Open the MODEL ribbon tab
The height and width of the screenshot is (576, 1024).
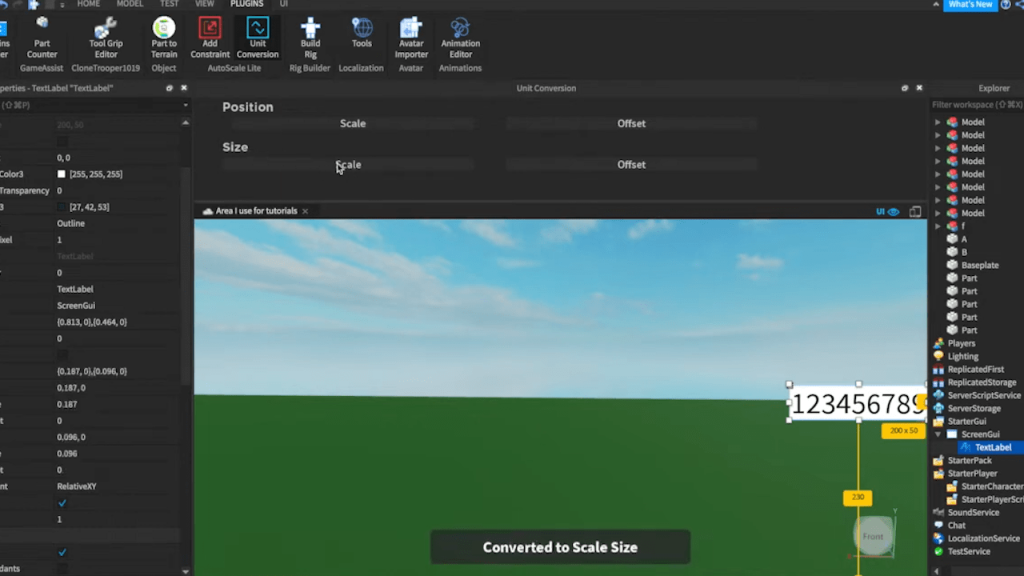(129, 4)
